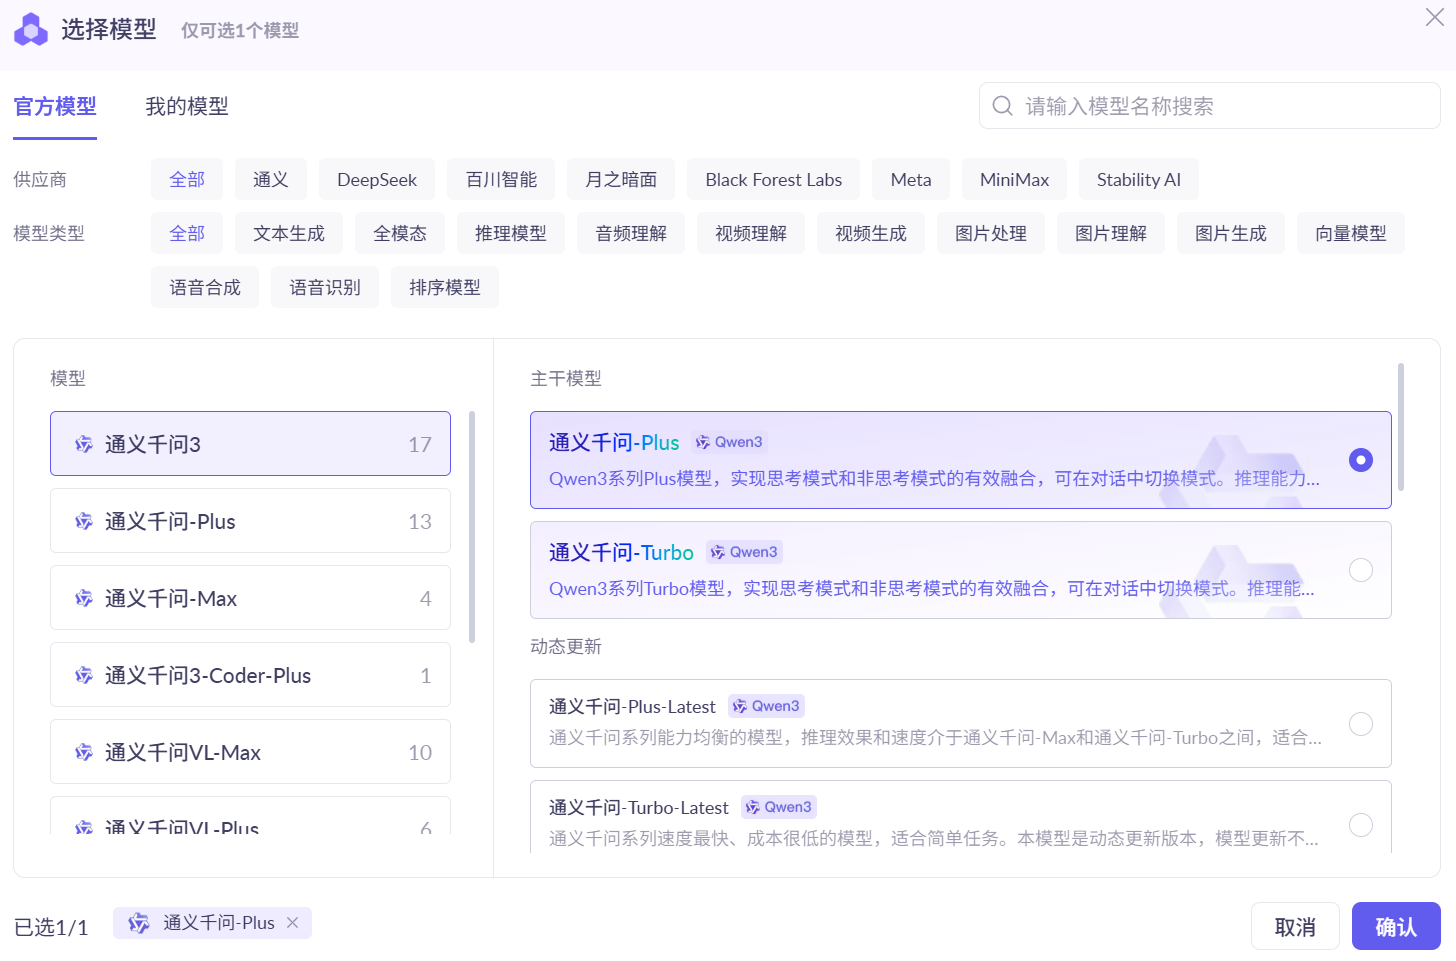Open the 通义千问3 model group
Viewport: 1456px width, 961px height.
[x=250, y=444]
